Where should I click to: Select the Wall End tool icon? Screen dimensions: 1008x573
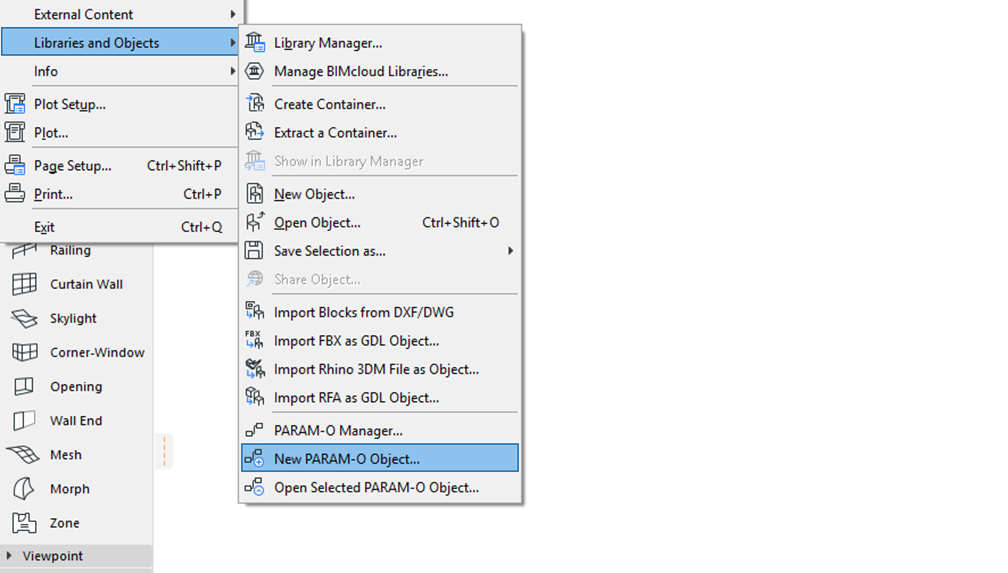[x=24, y=420]
